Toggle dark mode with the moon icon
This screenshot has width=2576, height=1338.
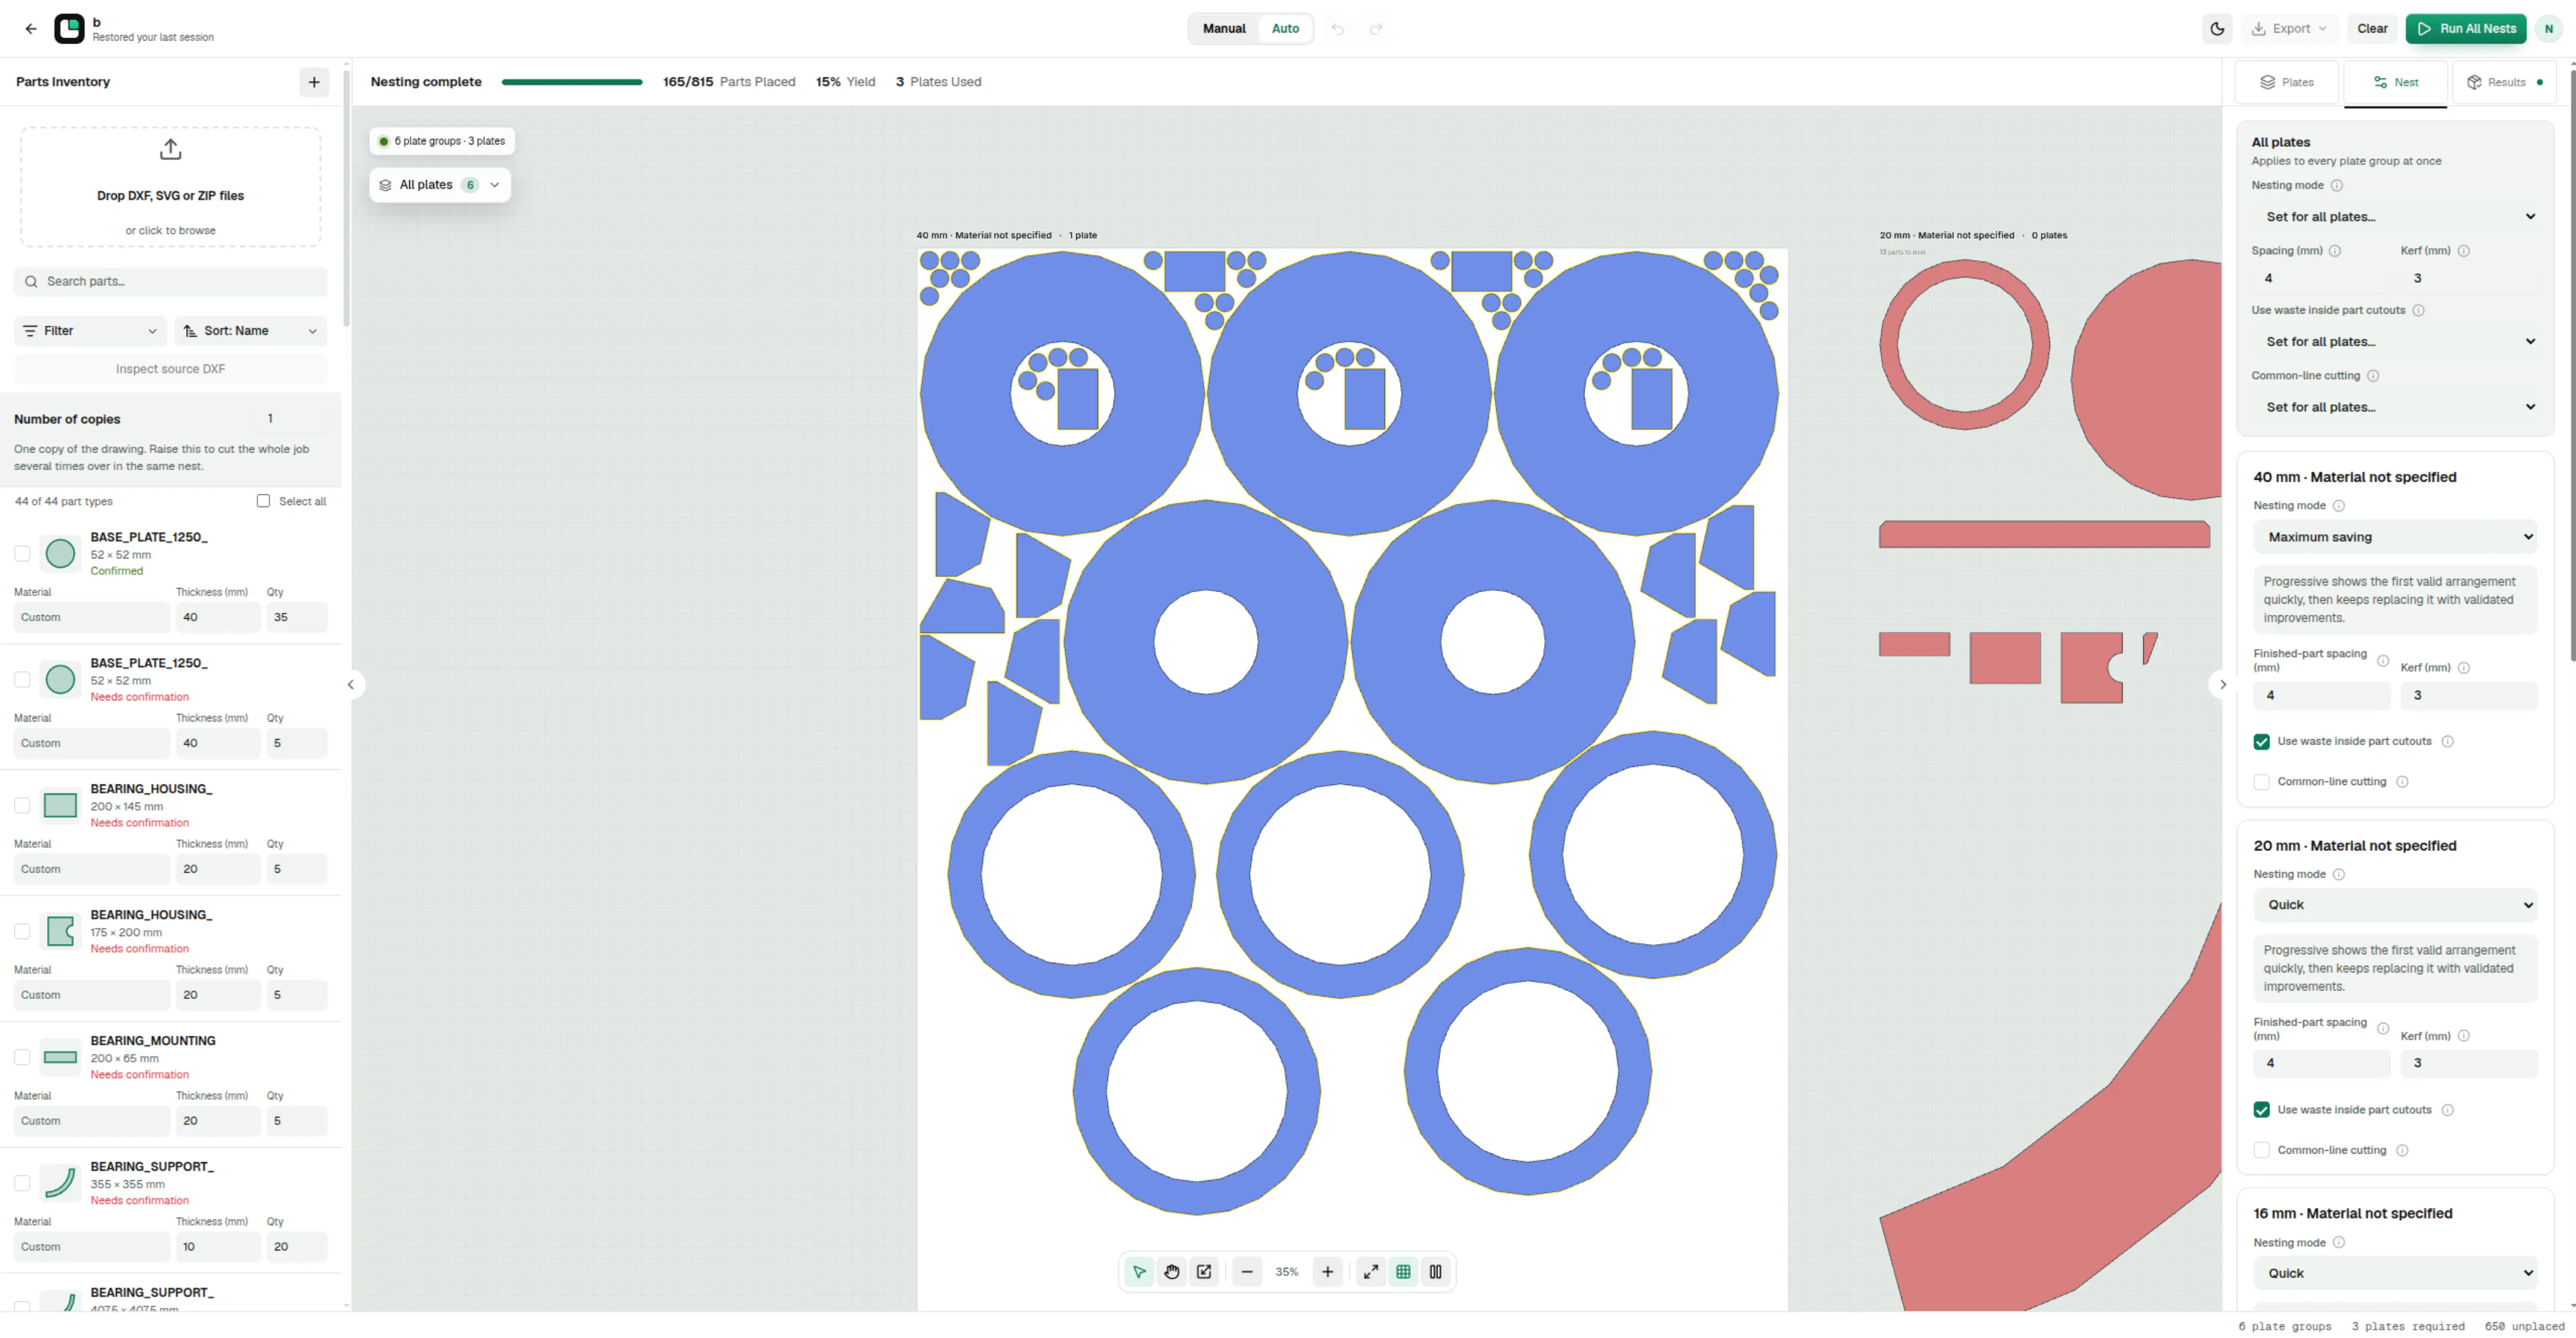click(x=2217, y=28)
